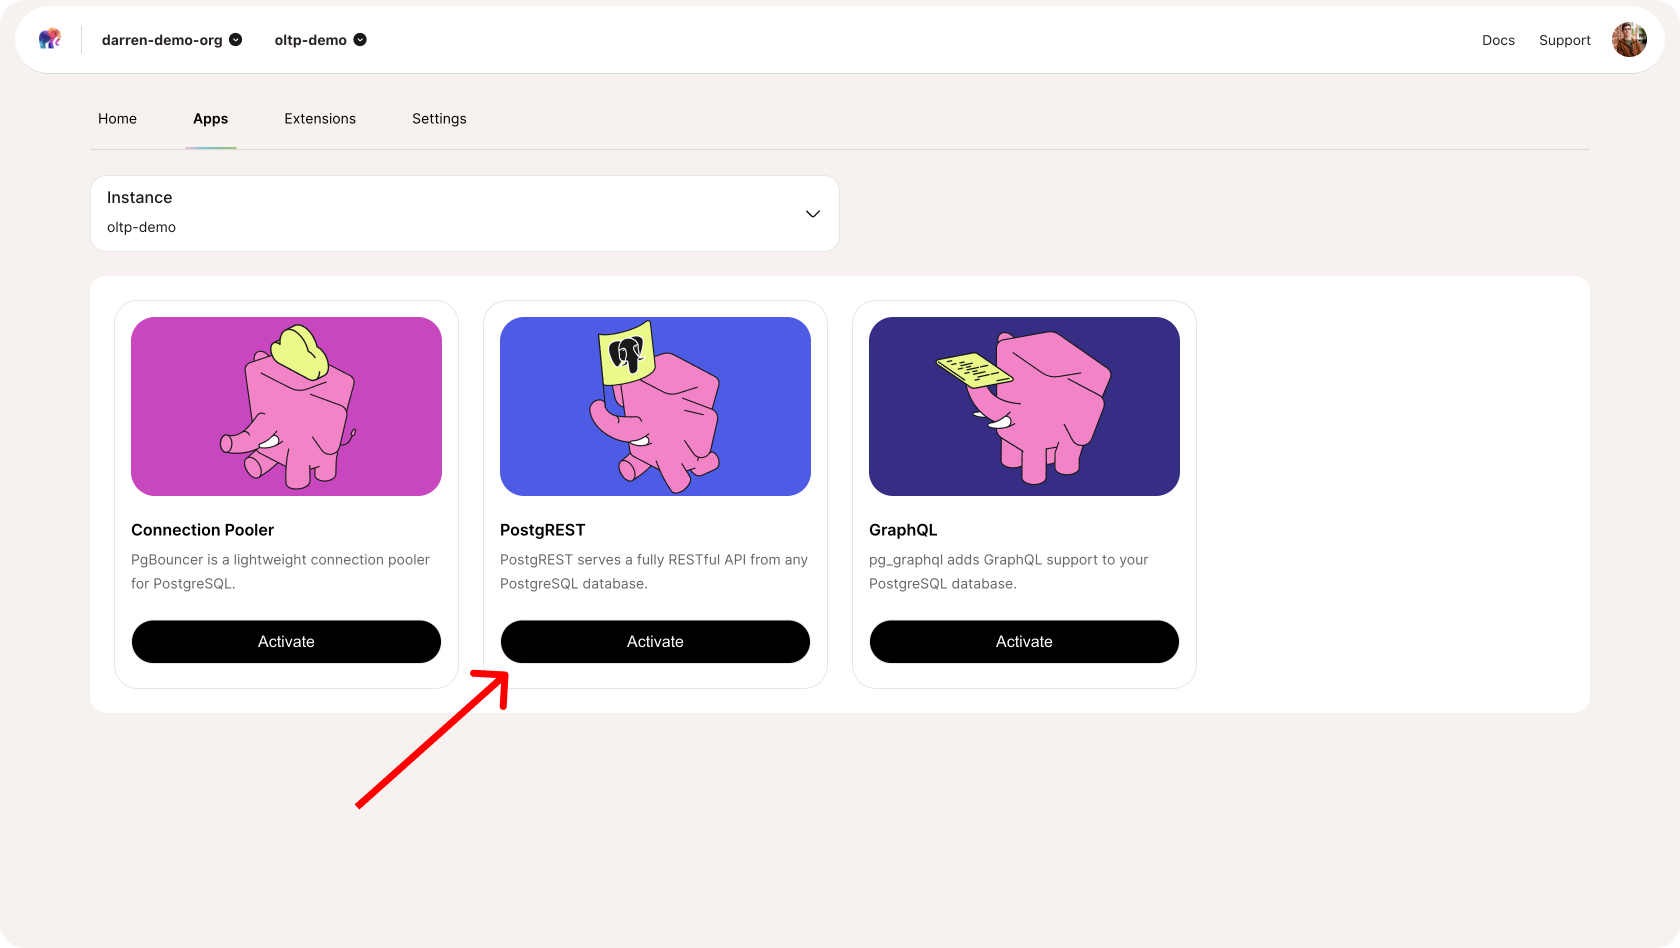Select the Apps tab
Screen dimensions: 1680x948
pyautogui.click(x=210, y=118)
